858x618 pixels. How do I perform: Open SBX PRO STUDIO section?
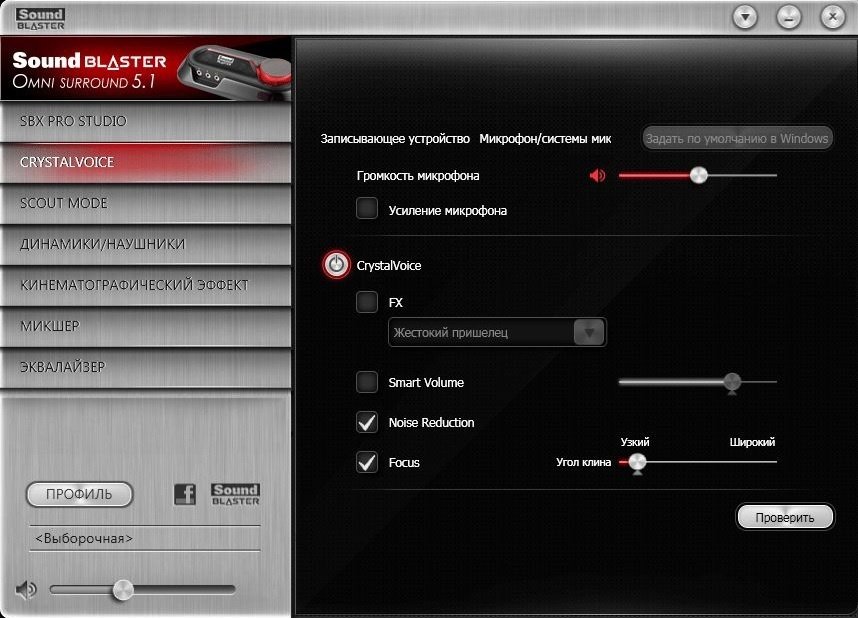coord(146,122)
